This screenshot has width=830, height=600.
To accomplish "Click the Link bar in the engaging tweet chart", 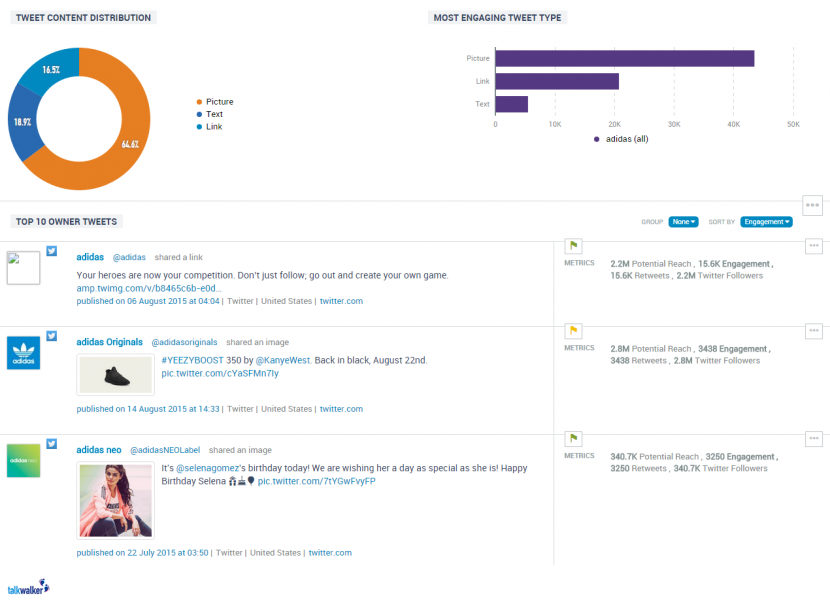I will pyautogui.click(x=557, y=81).
